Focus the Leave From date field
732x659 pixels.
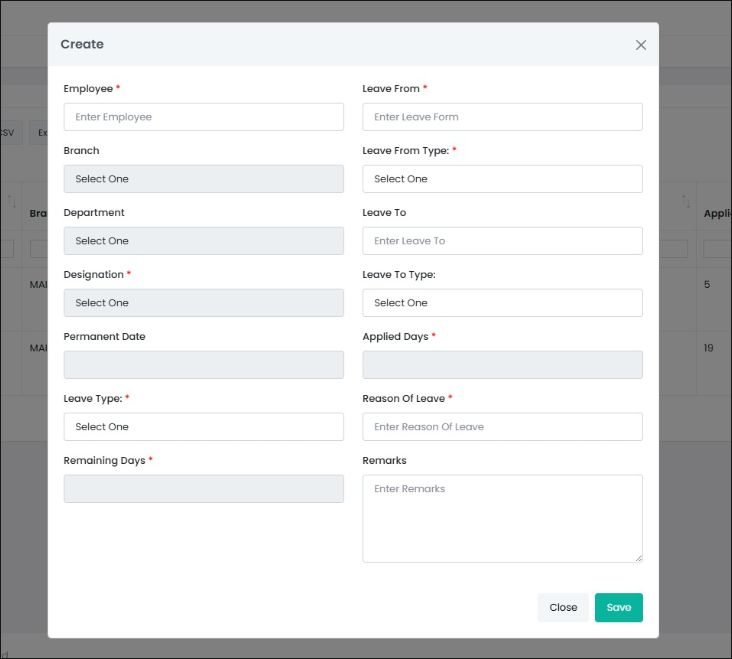click(x=502, y=117)
